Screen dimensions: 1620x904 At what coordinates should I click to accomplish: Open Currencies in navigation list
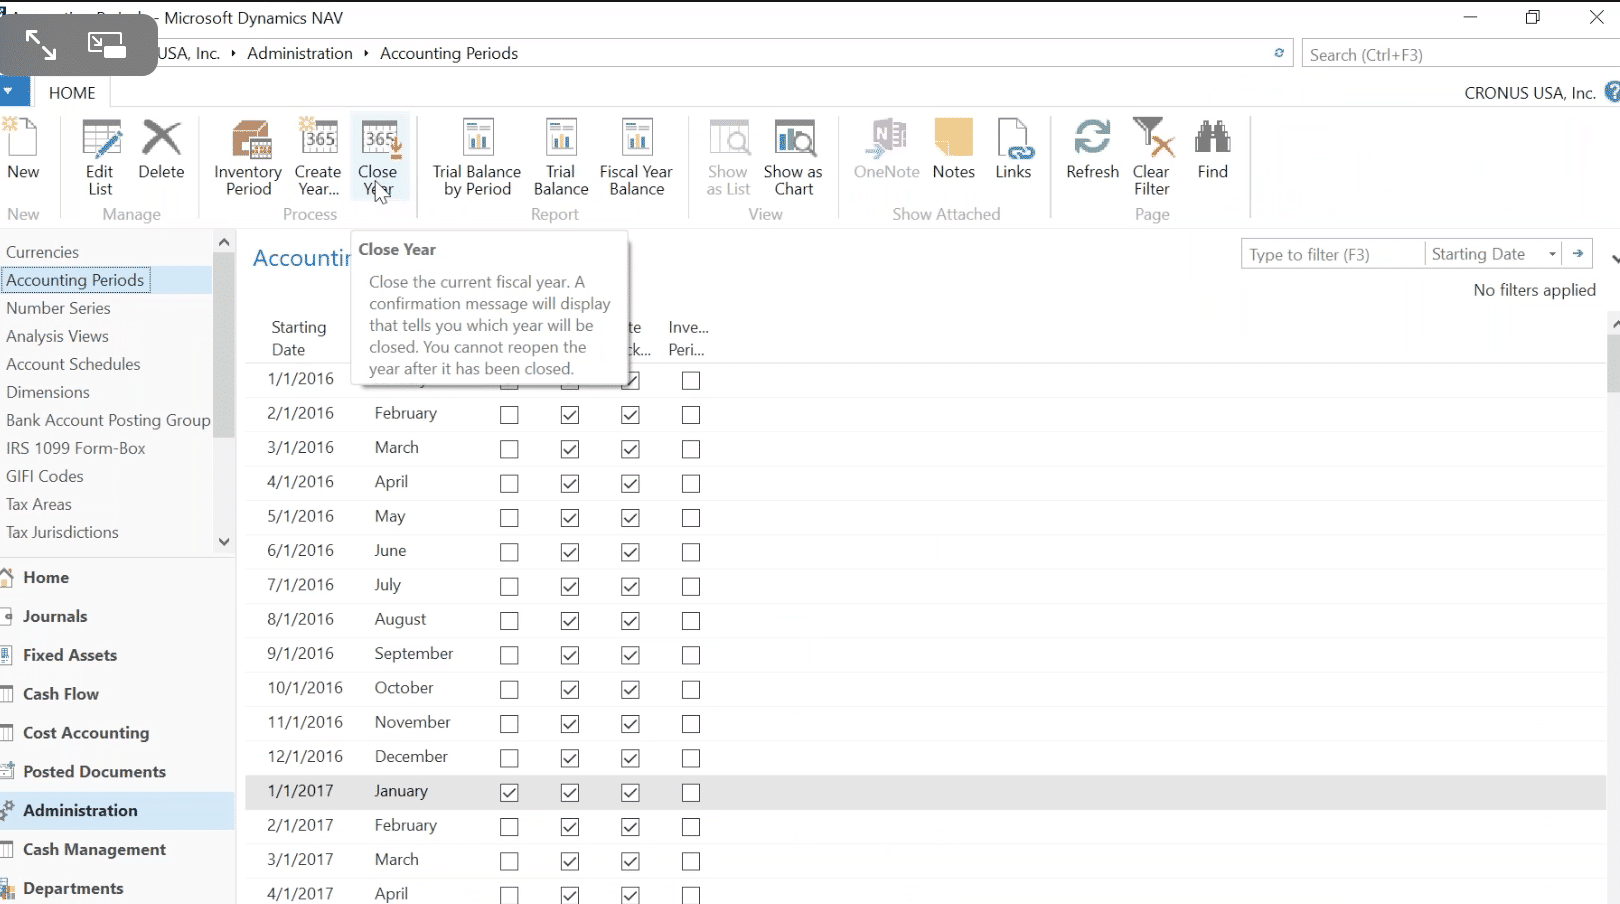(x=42, y=252)
